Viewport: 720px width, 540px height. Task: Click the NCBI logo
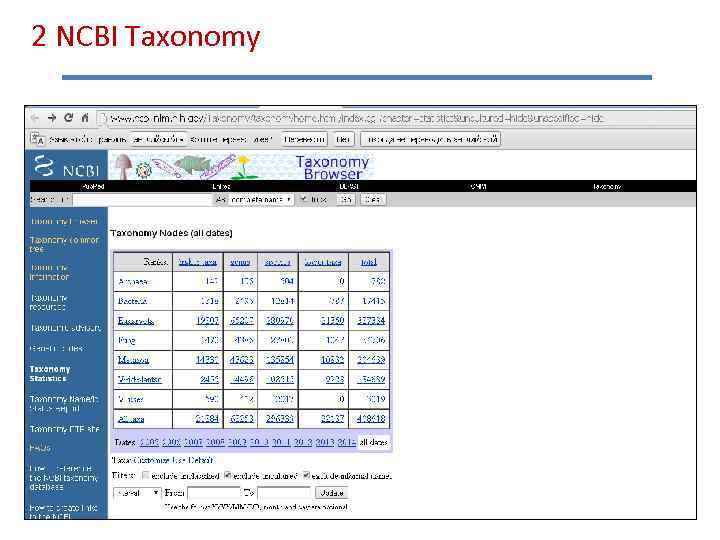pos(67,167)
